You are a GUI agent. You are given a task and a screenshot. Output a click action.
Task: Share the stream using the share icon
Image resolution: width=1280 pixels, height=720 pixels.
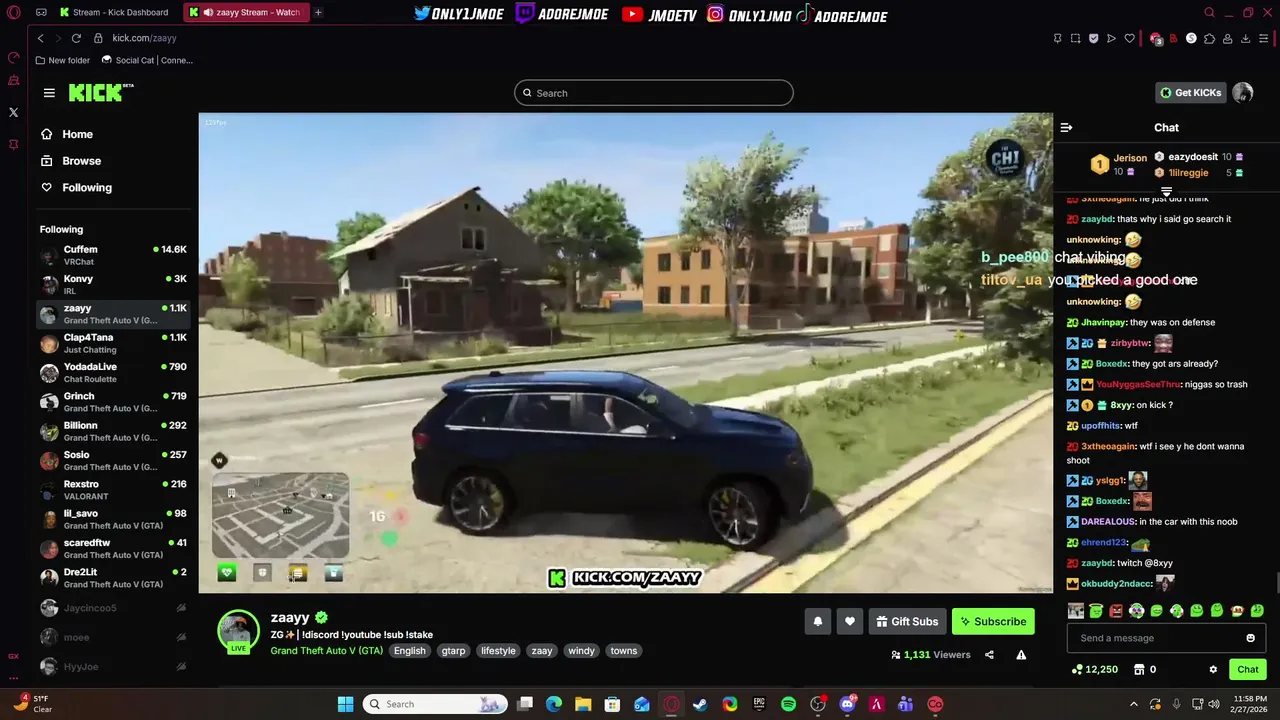pos(989,655)
